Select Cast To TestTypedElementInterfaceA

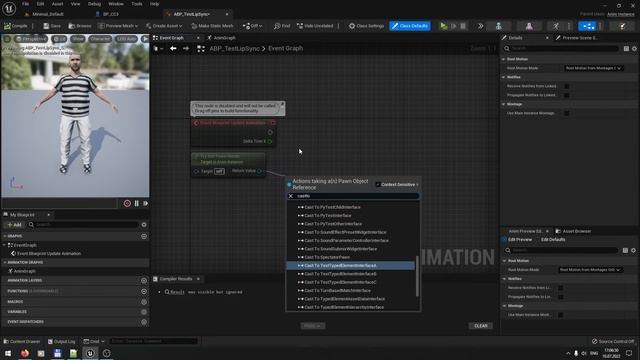351,265
